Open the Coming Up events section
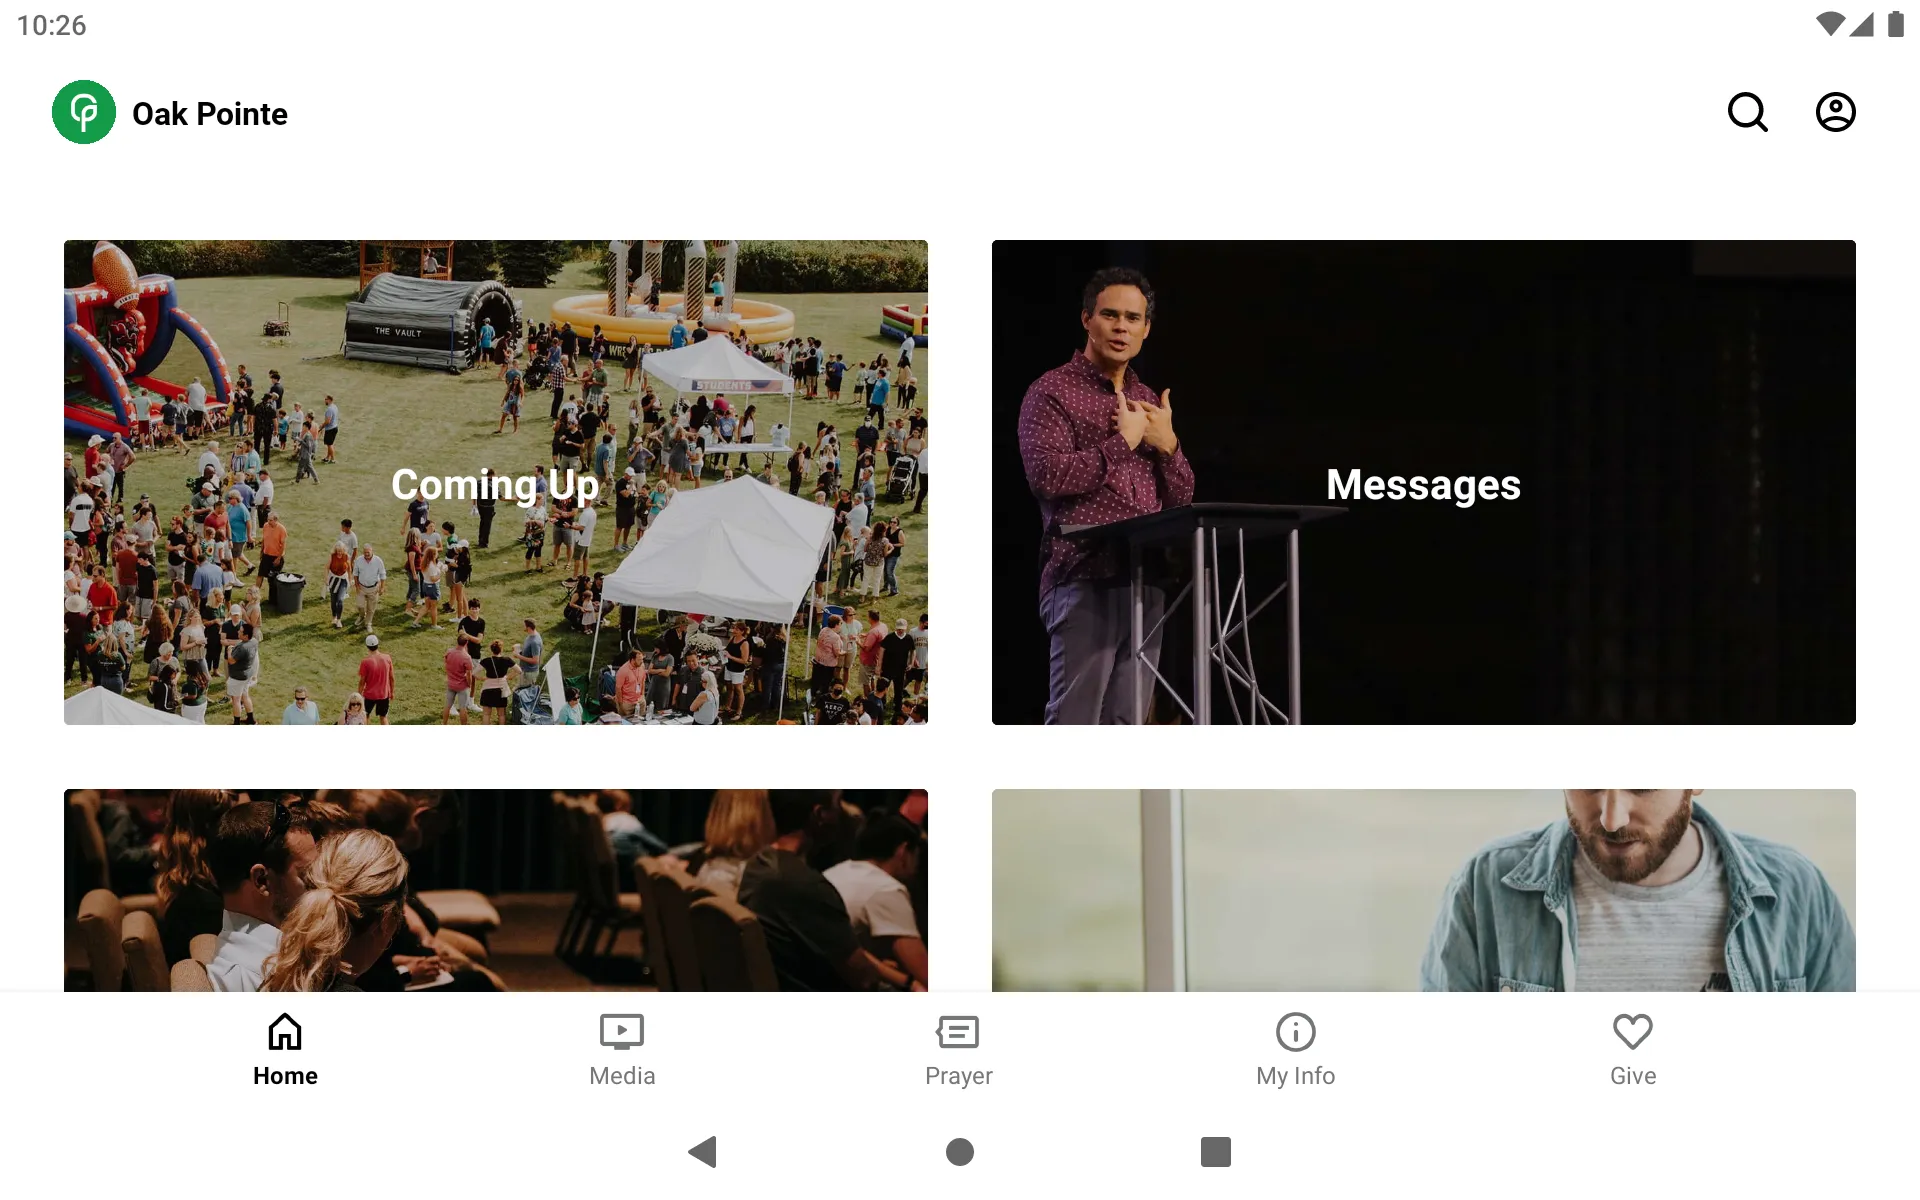The image size is (1920, 1200). [496, 482]
